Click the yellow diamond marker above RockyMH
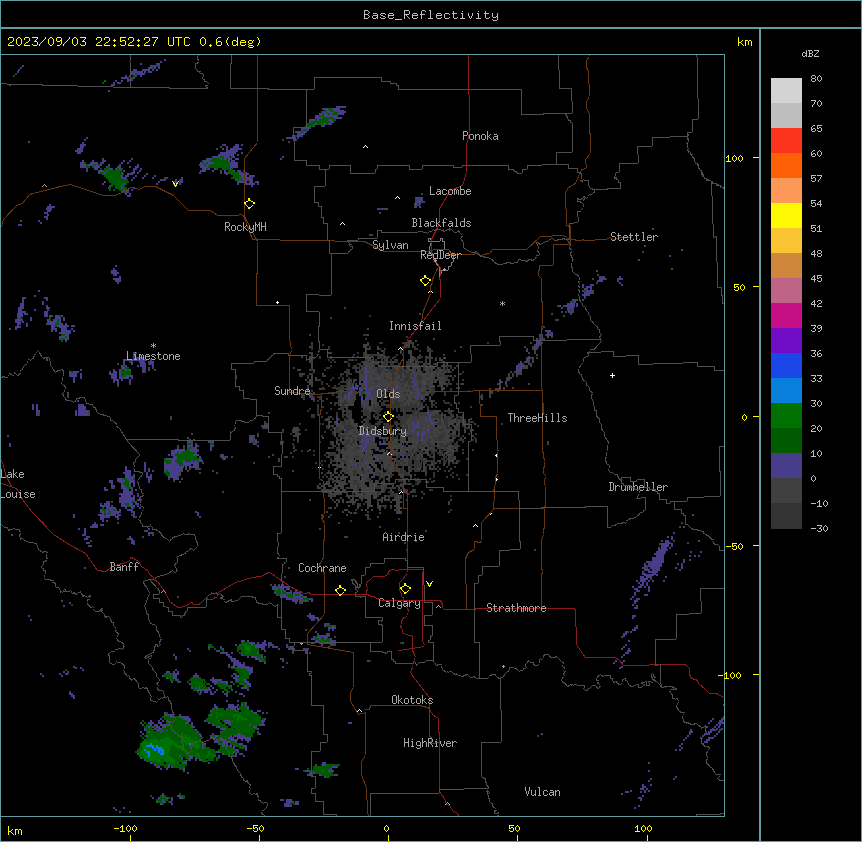 (x=250, y=204)
